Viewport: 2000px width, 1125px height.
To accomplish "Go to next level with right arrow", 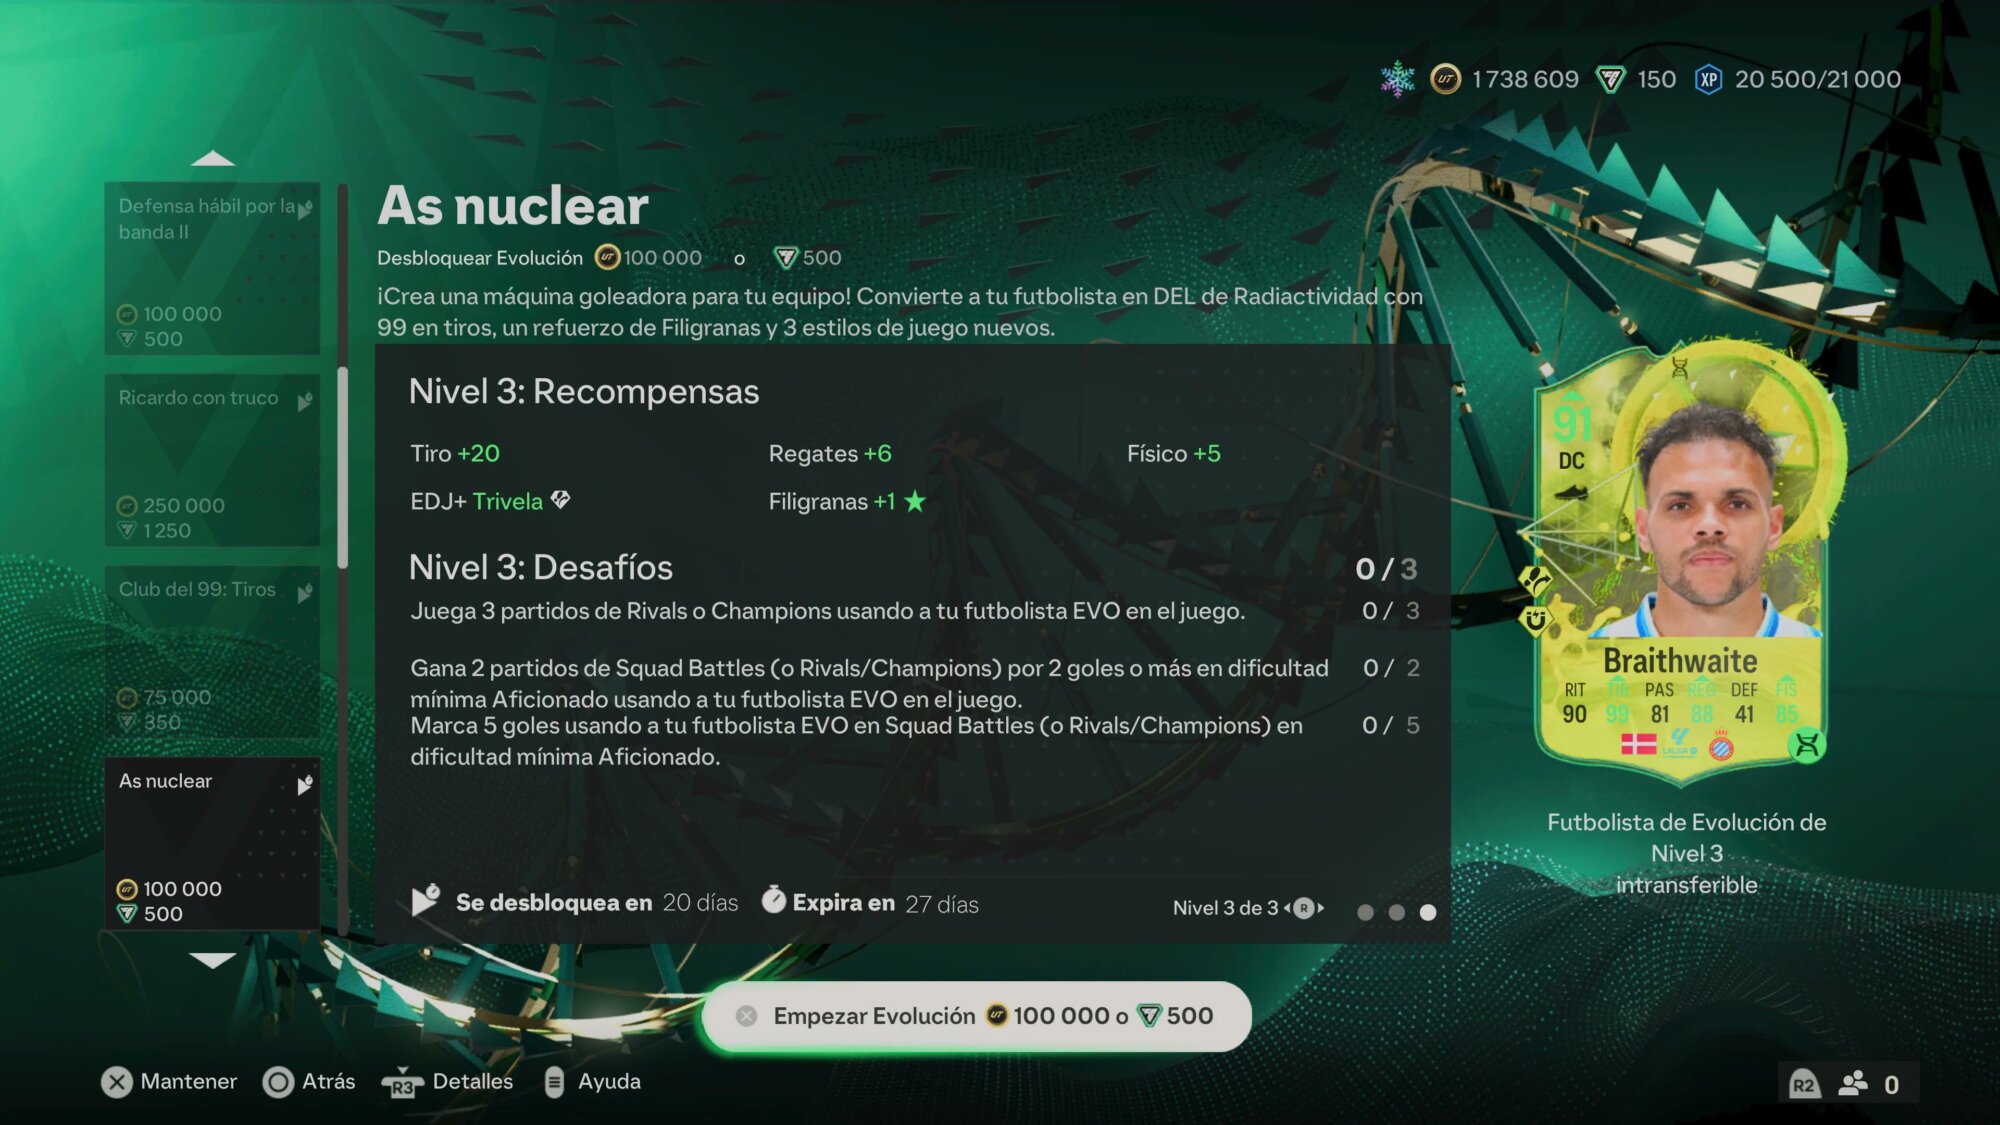I will tap(1320, 908).
